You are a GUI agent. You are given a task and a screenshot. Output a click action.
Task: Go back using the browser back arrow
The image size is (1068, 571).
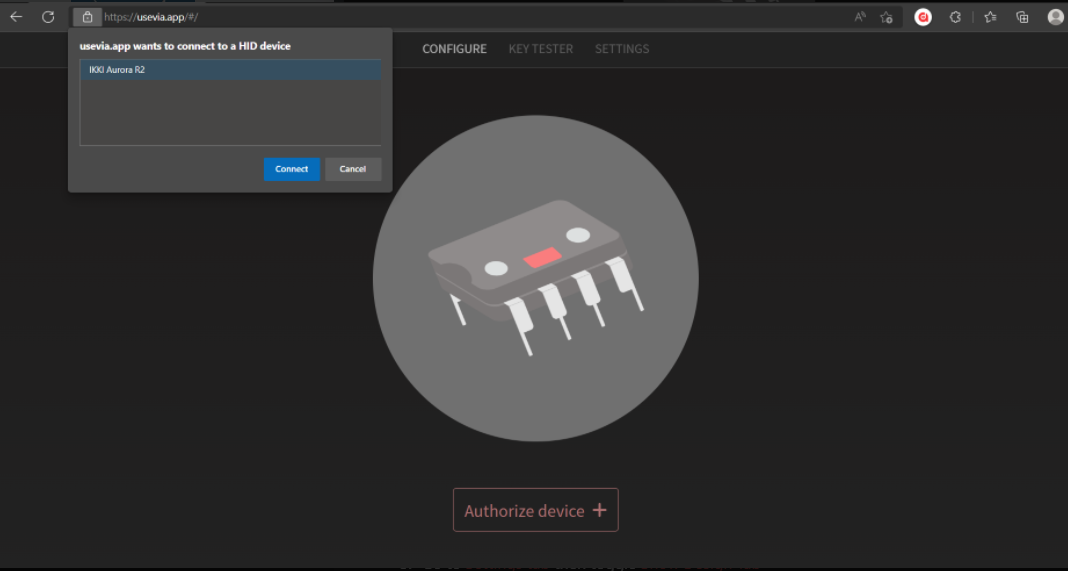[16, 17]
